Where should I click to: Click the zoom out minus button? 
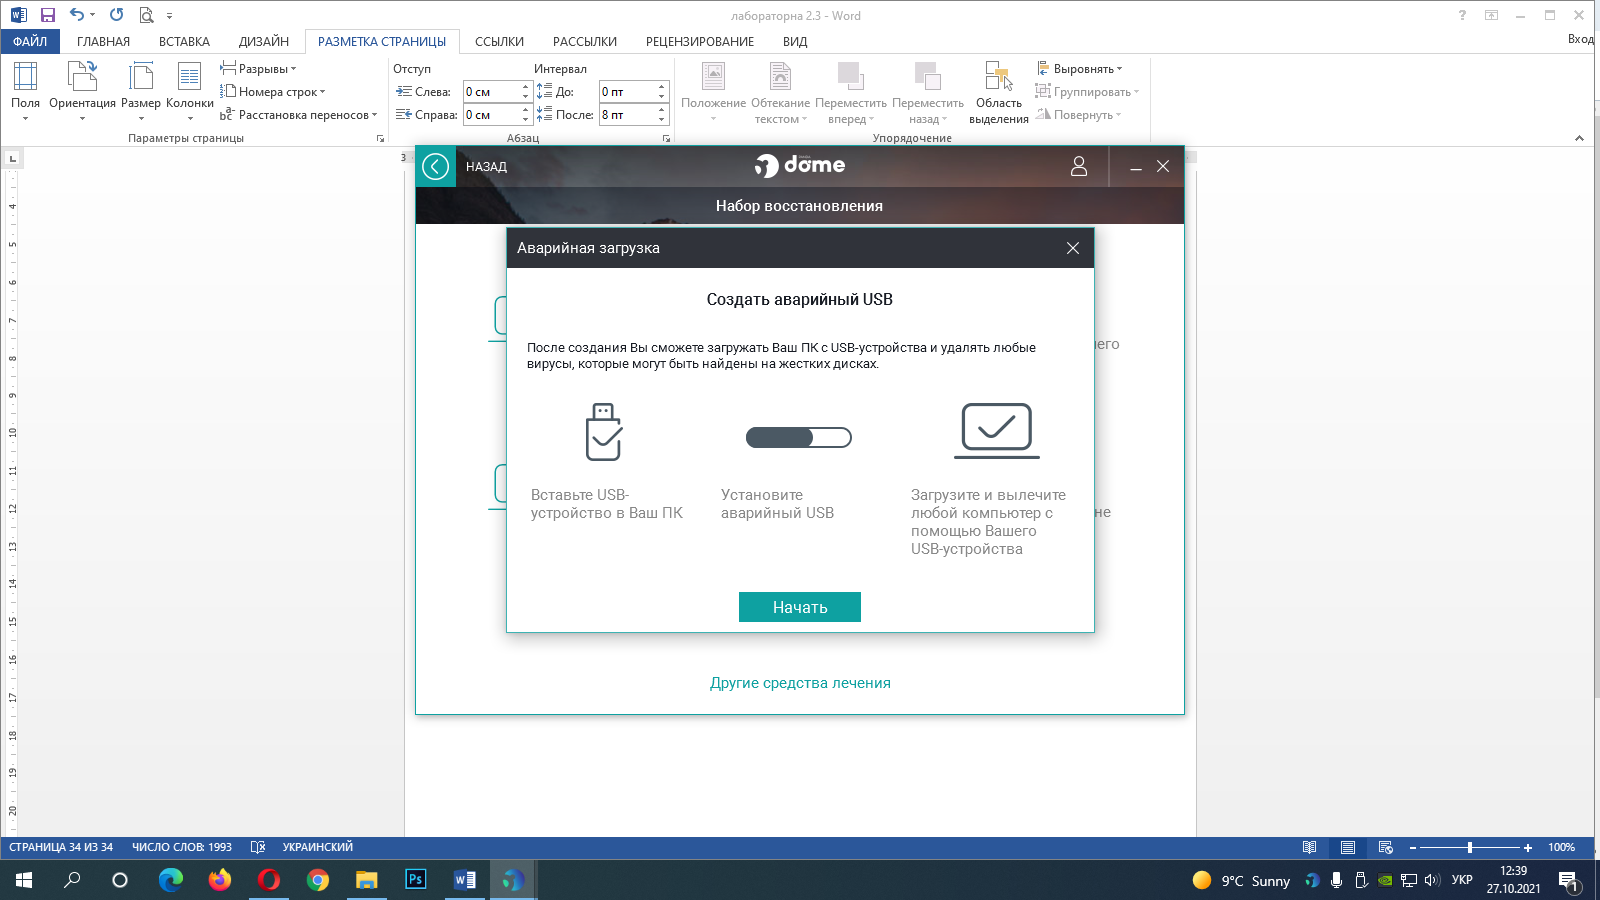coord(1412,847)
